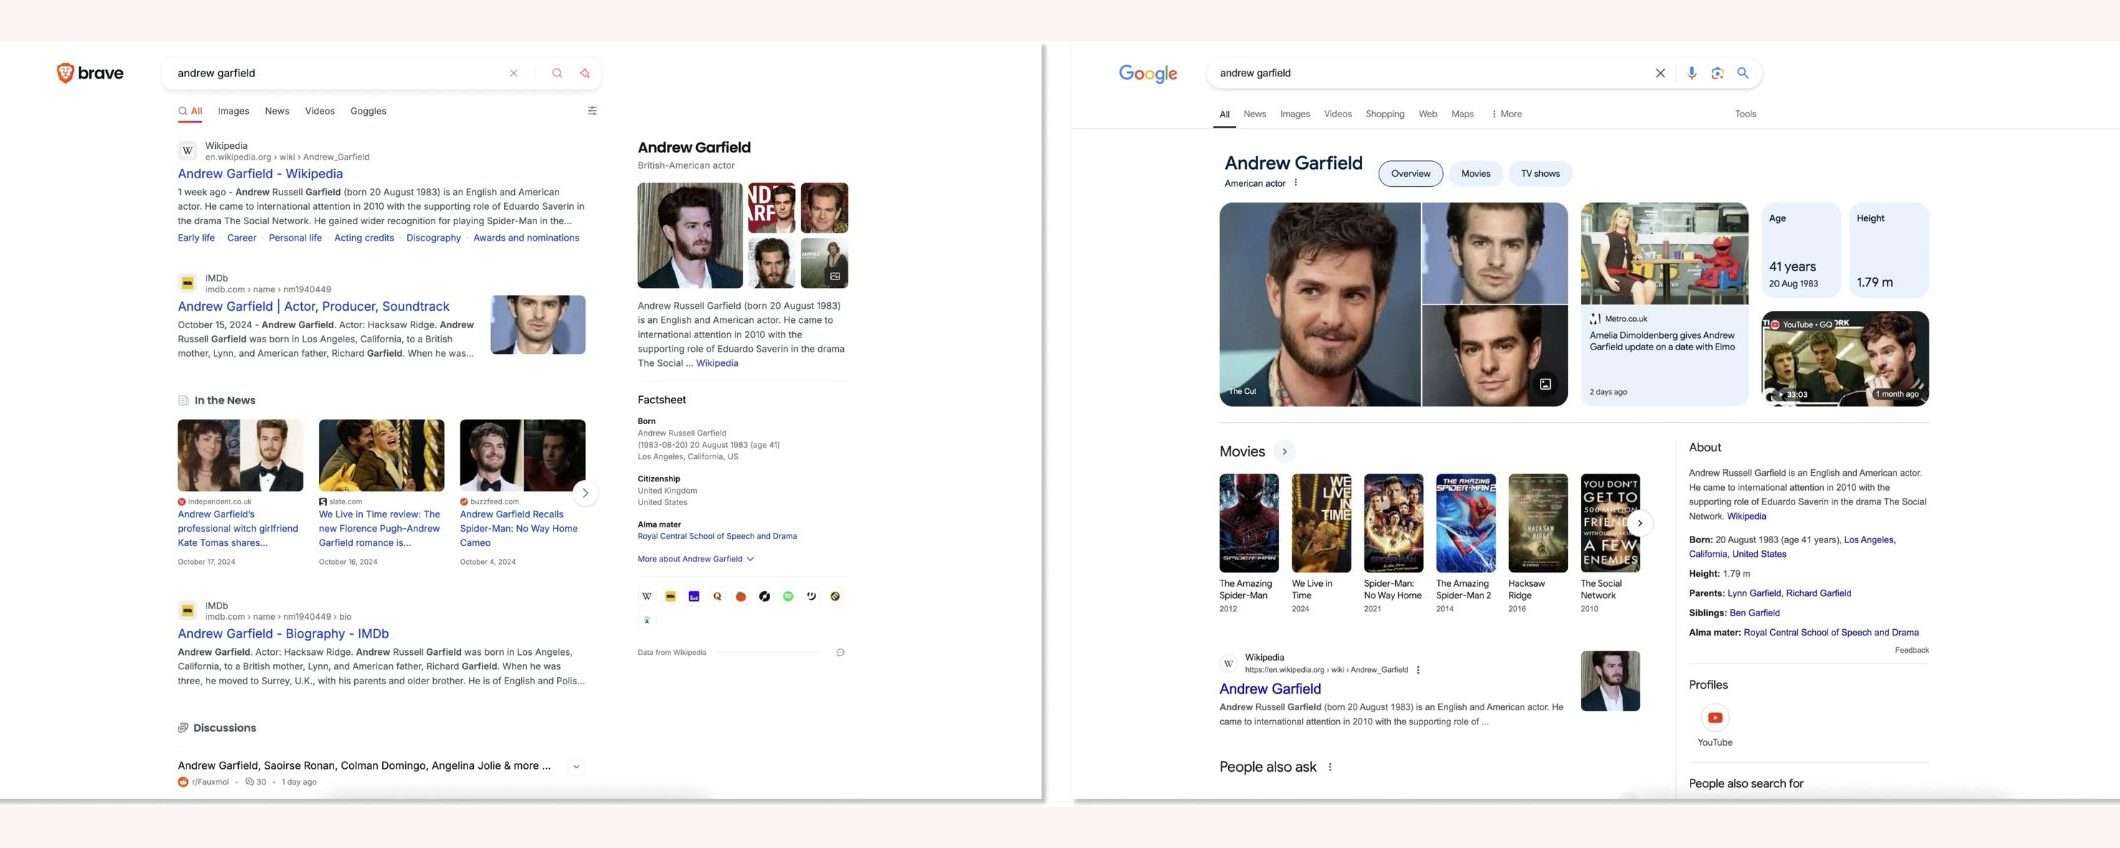Click inside the Brave search field
This screenshot has height=848, width=2120.
340,73
